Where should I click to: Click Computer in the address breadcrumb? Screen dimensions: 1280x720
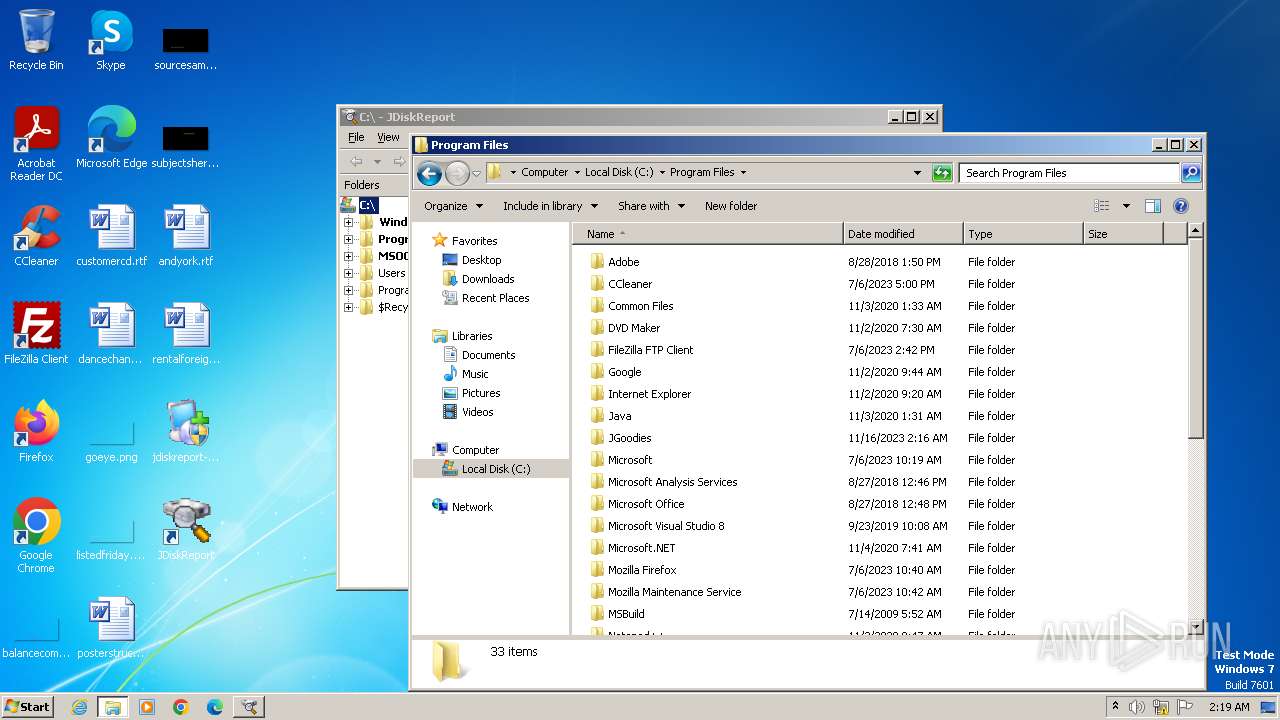click(x=544, y=172)
